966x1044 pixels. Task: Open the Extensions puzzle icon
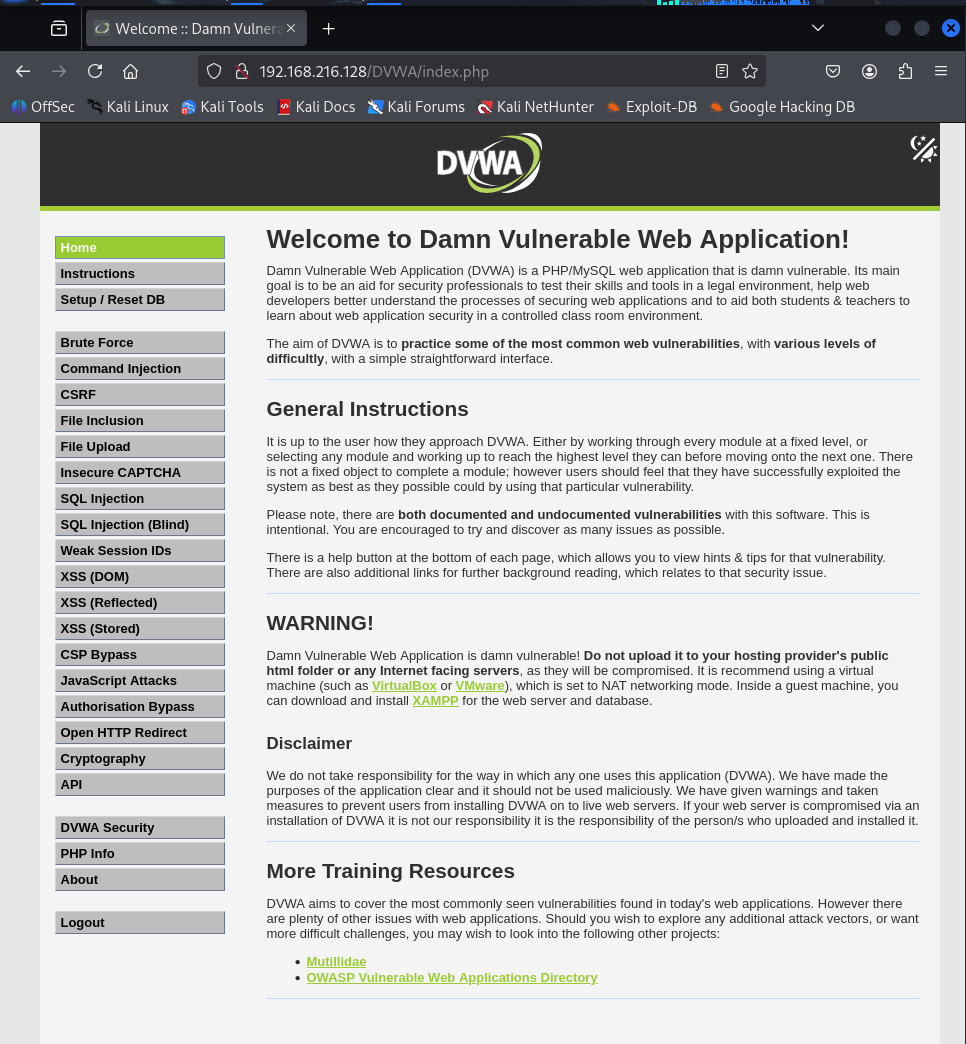click(x=905, y=71)
